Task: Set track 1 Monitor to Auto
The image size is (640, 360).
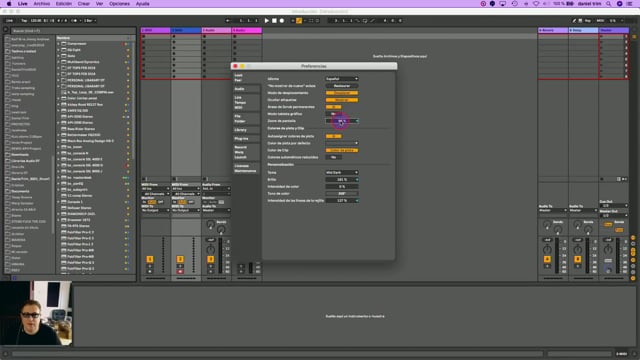Action: tap(152, 202)
